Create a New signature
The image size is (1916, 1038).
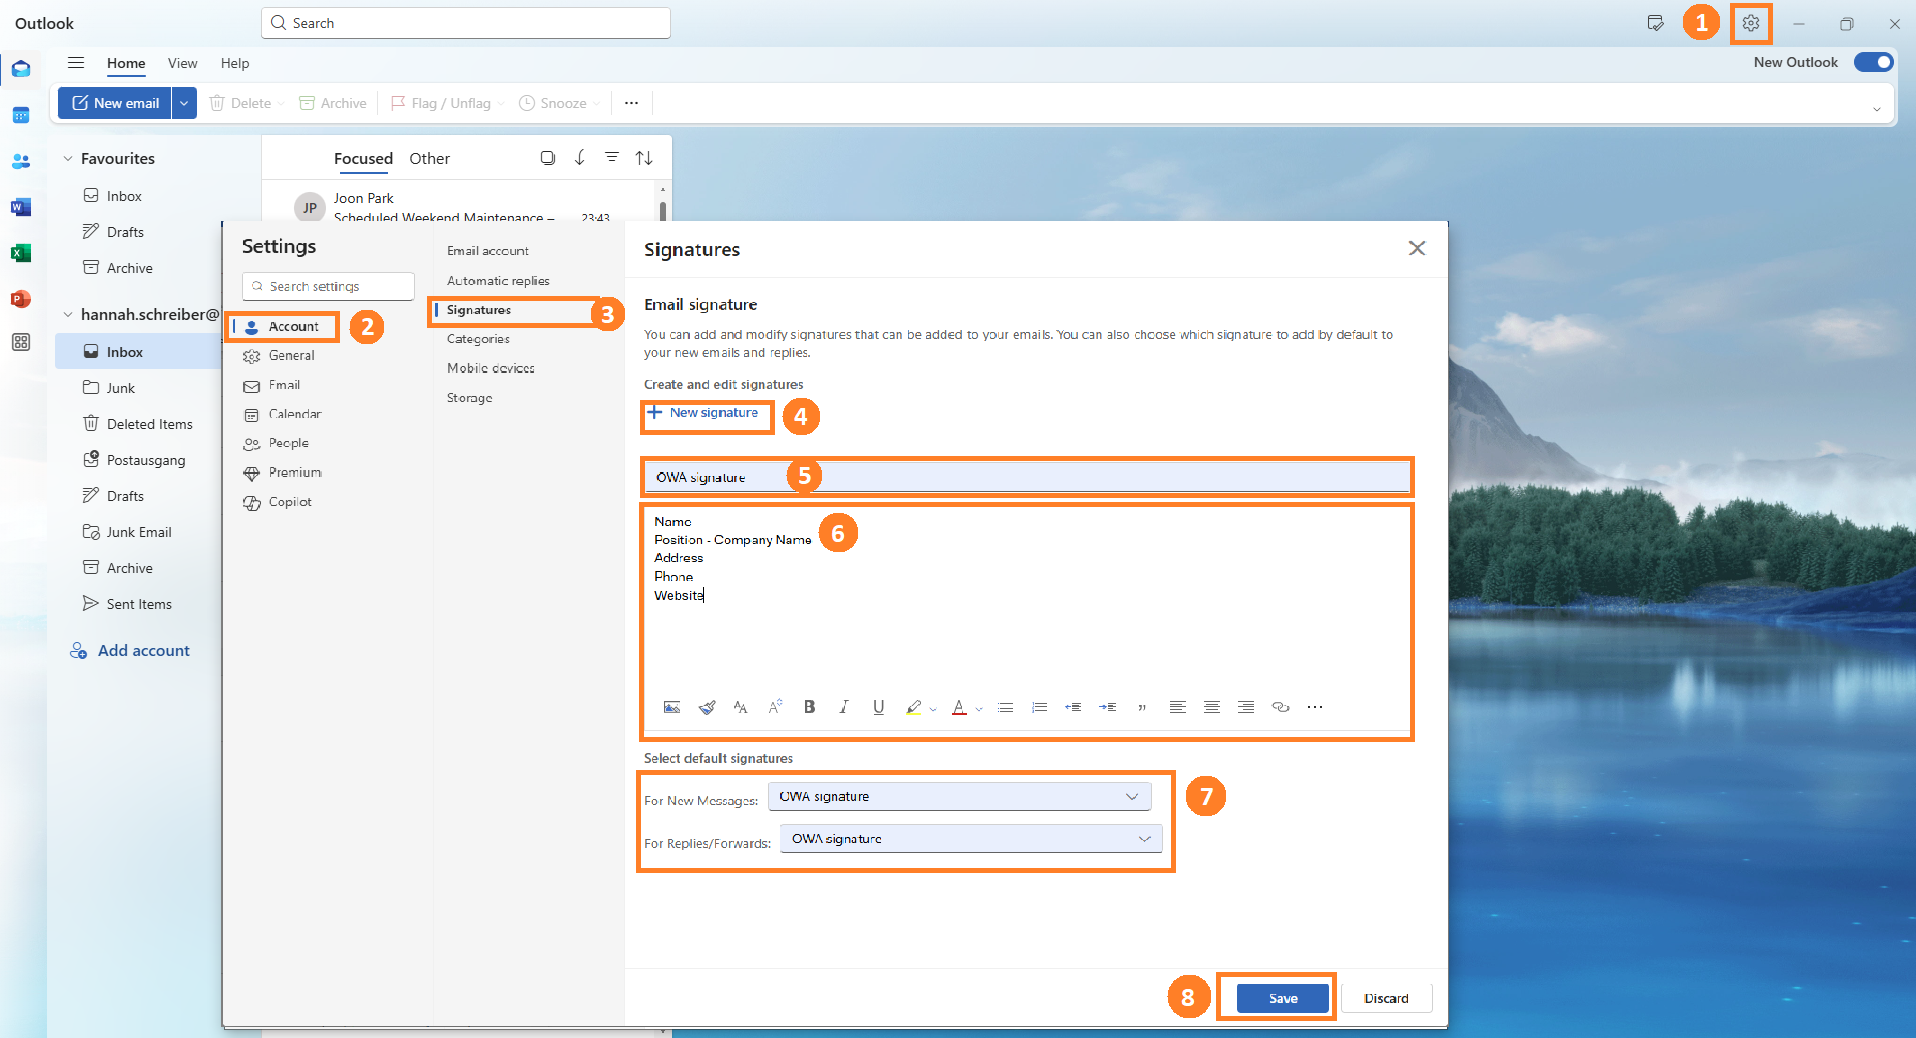703,413
